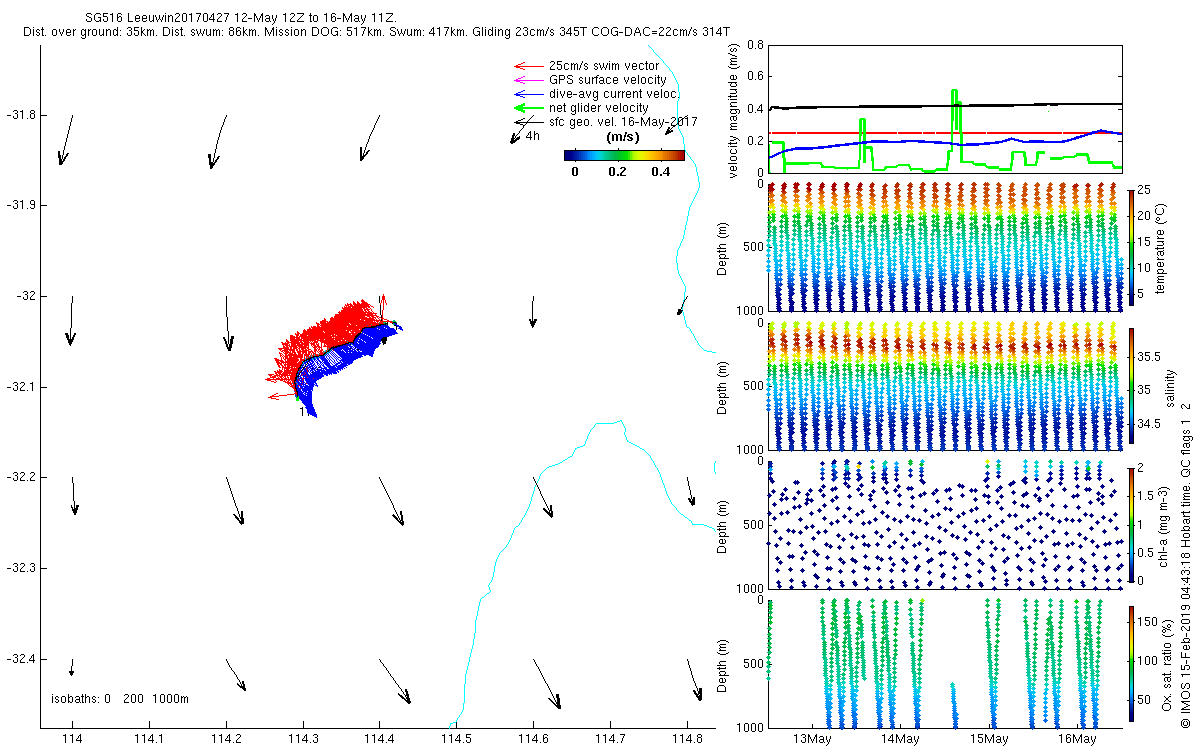Click the '4h' legend label

coord(533,135)
